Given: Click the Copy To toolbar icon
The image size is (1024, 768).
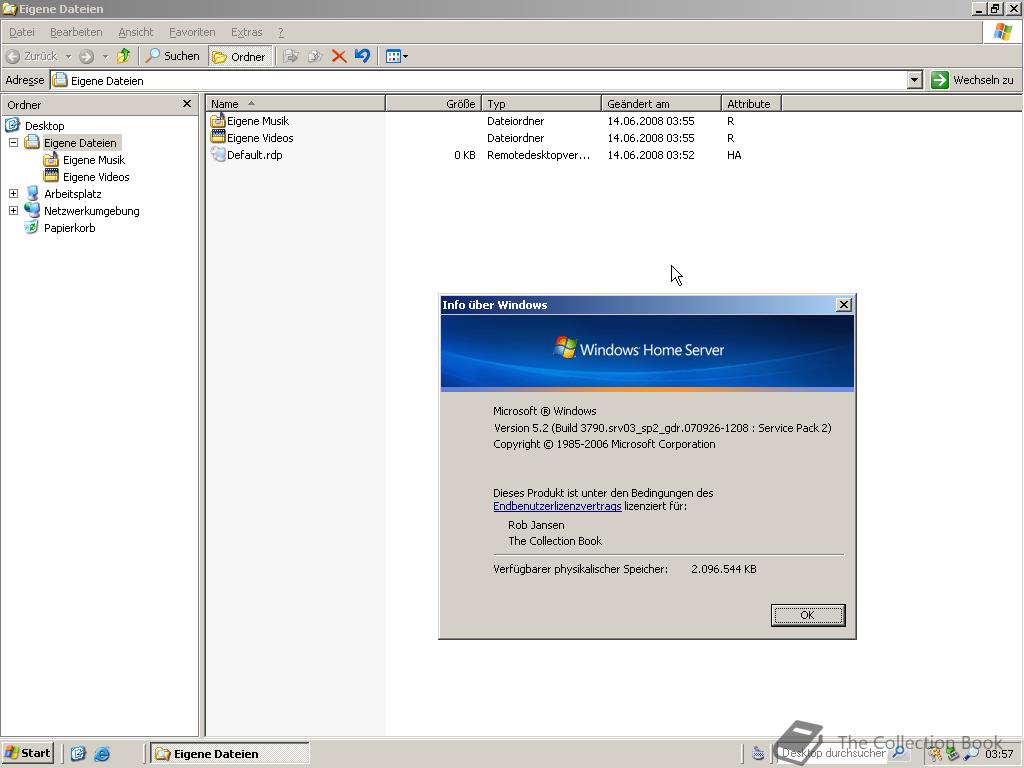Looking at the screenshot, I should [x=315, y=56].
